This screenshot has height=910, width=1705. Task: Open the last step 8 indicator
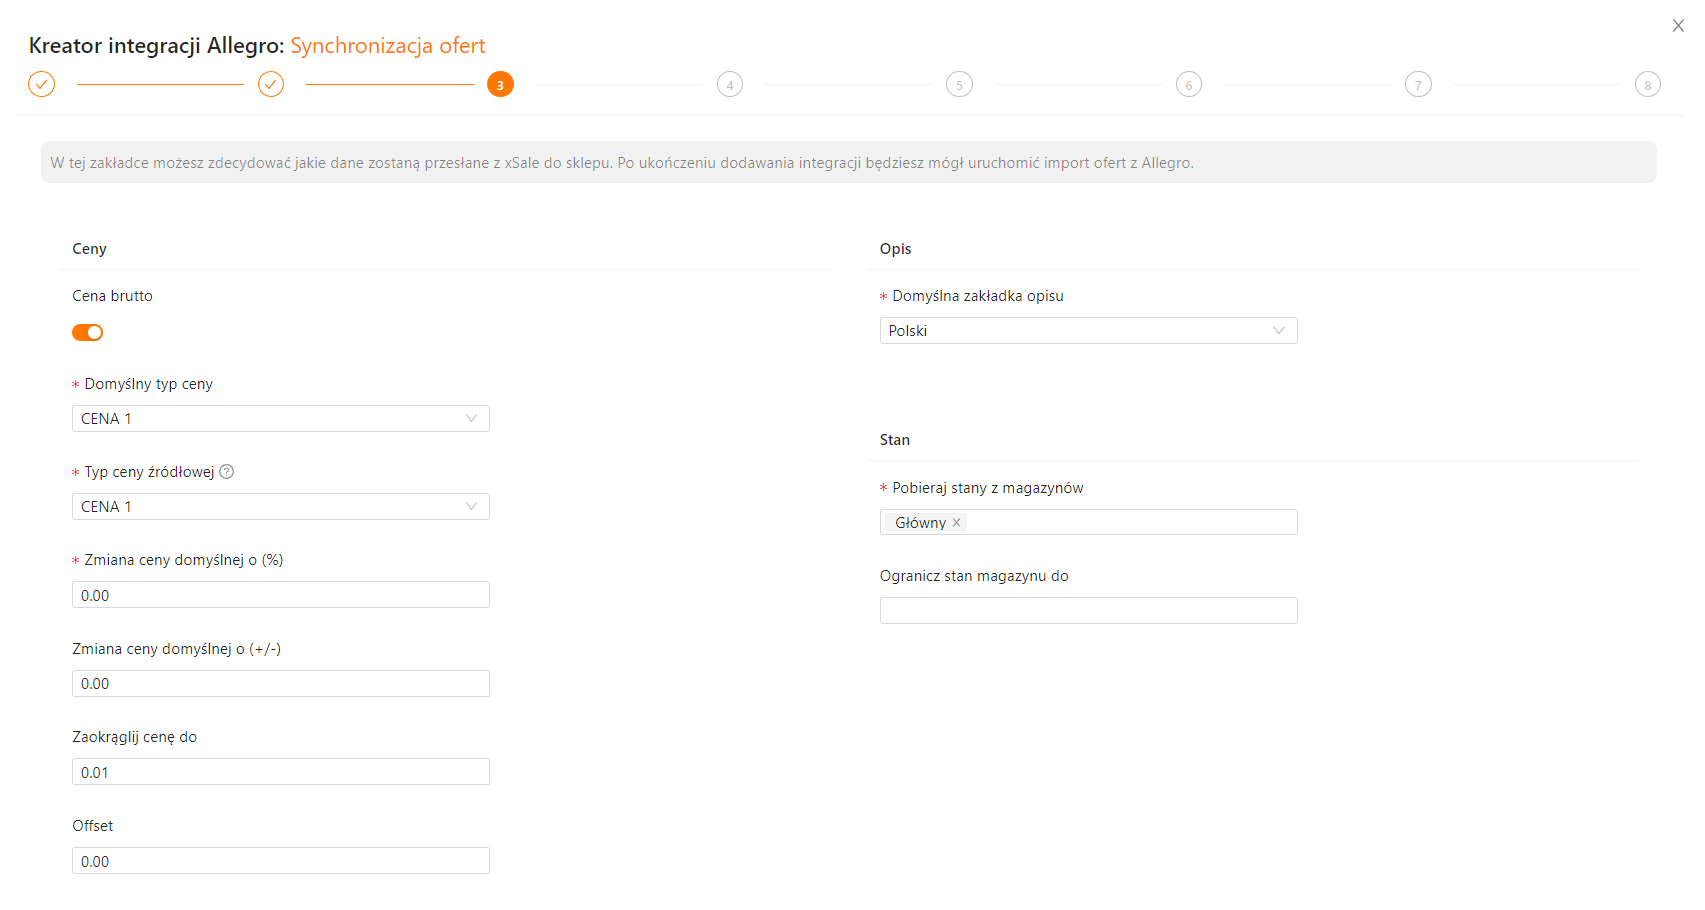coord(1647,85)
